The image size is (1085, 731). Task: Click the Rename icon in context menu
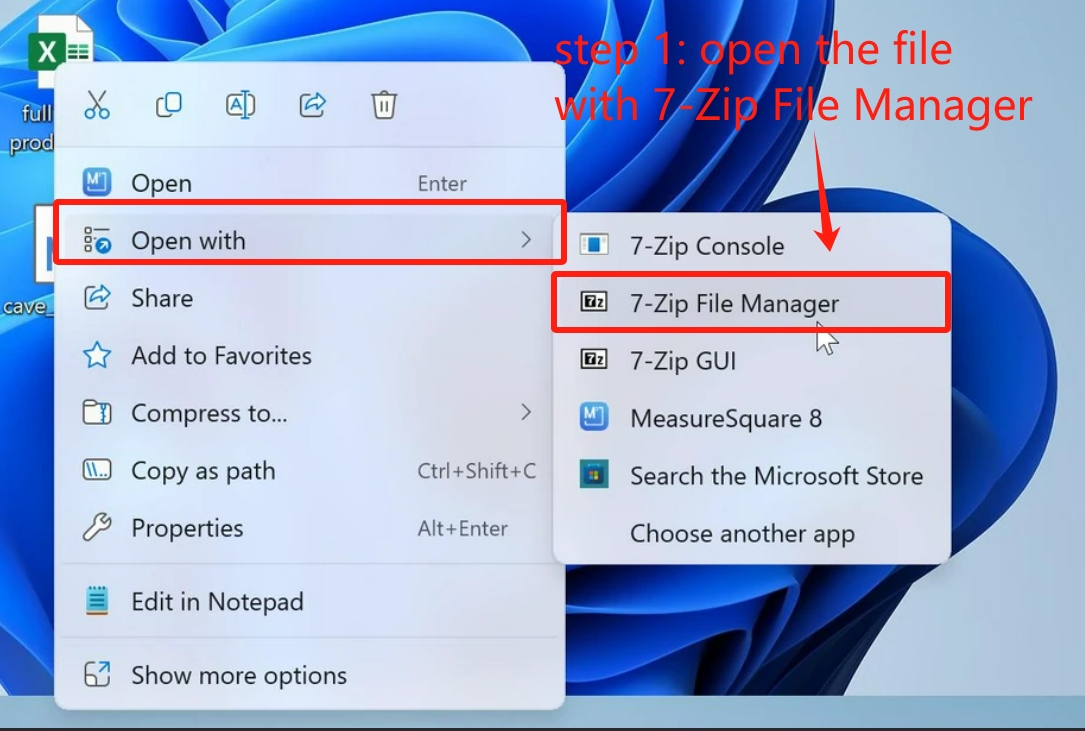(x=241, y=105)
